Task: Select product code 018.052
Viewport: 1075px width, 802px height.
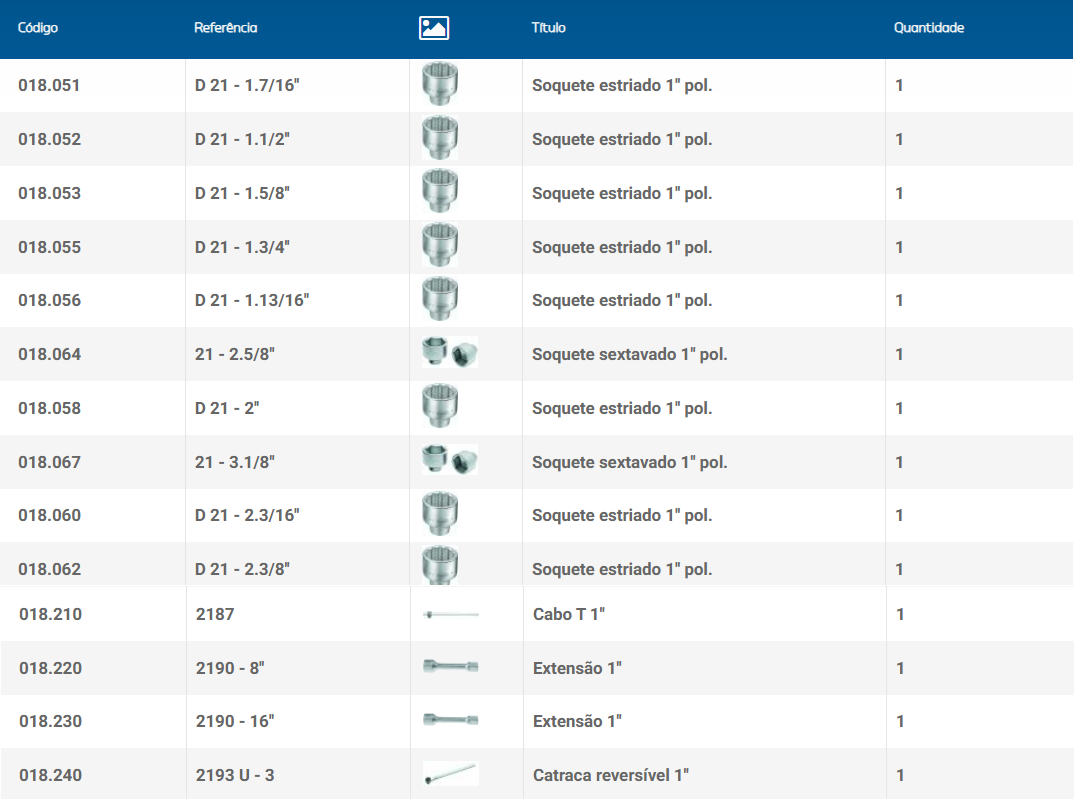Action: [x=49, y=139]
